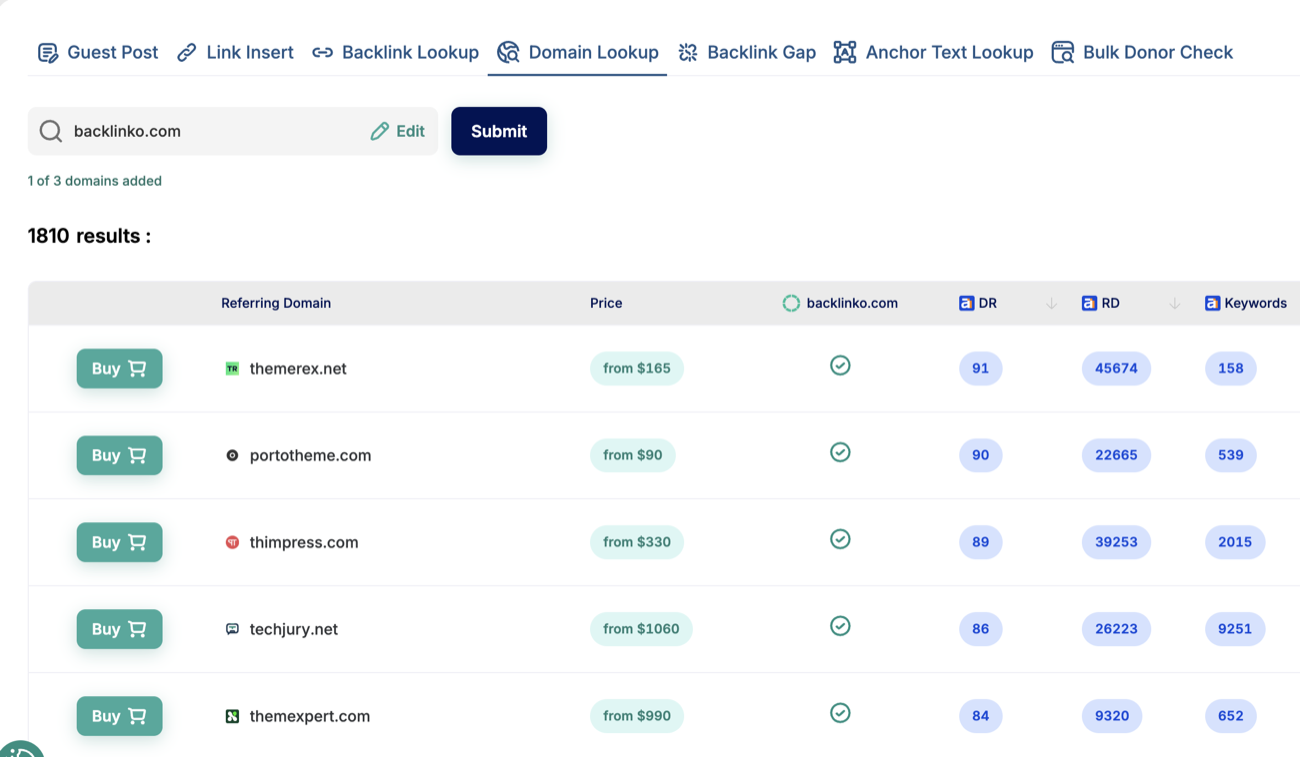Click the DR value 91

point(980,368)
